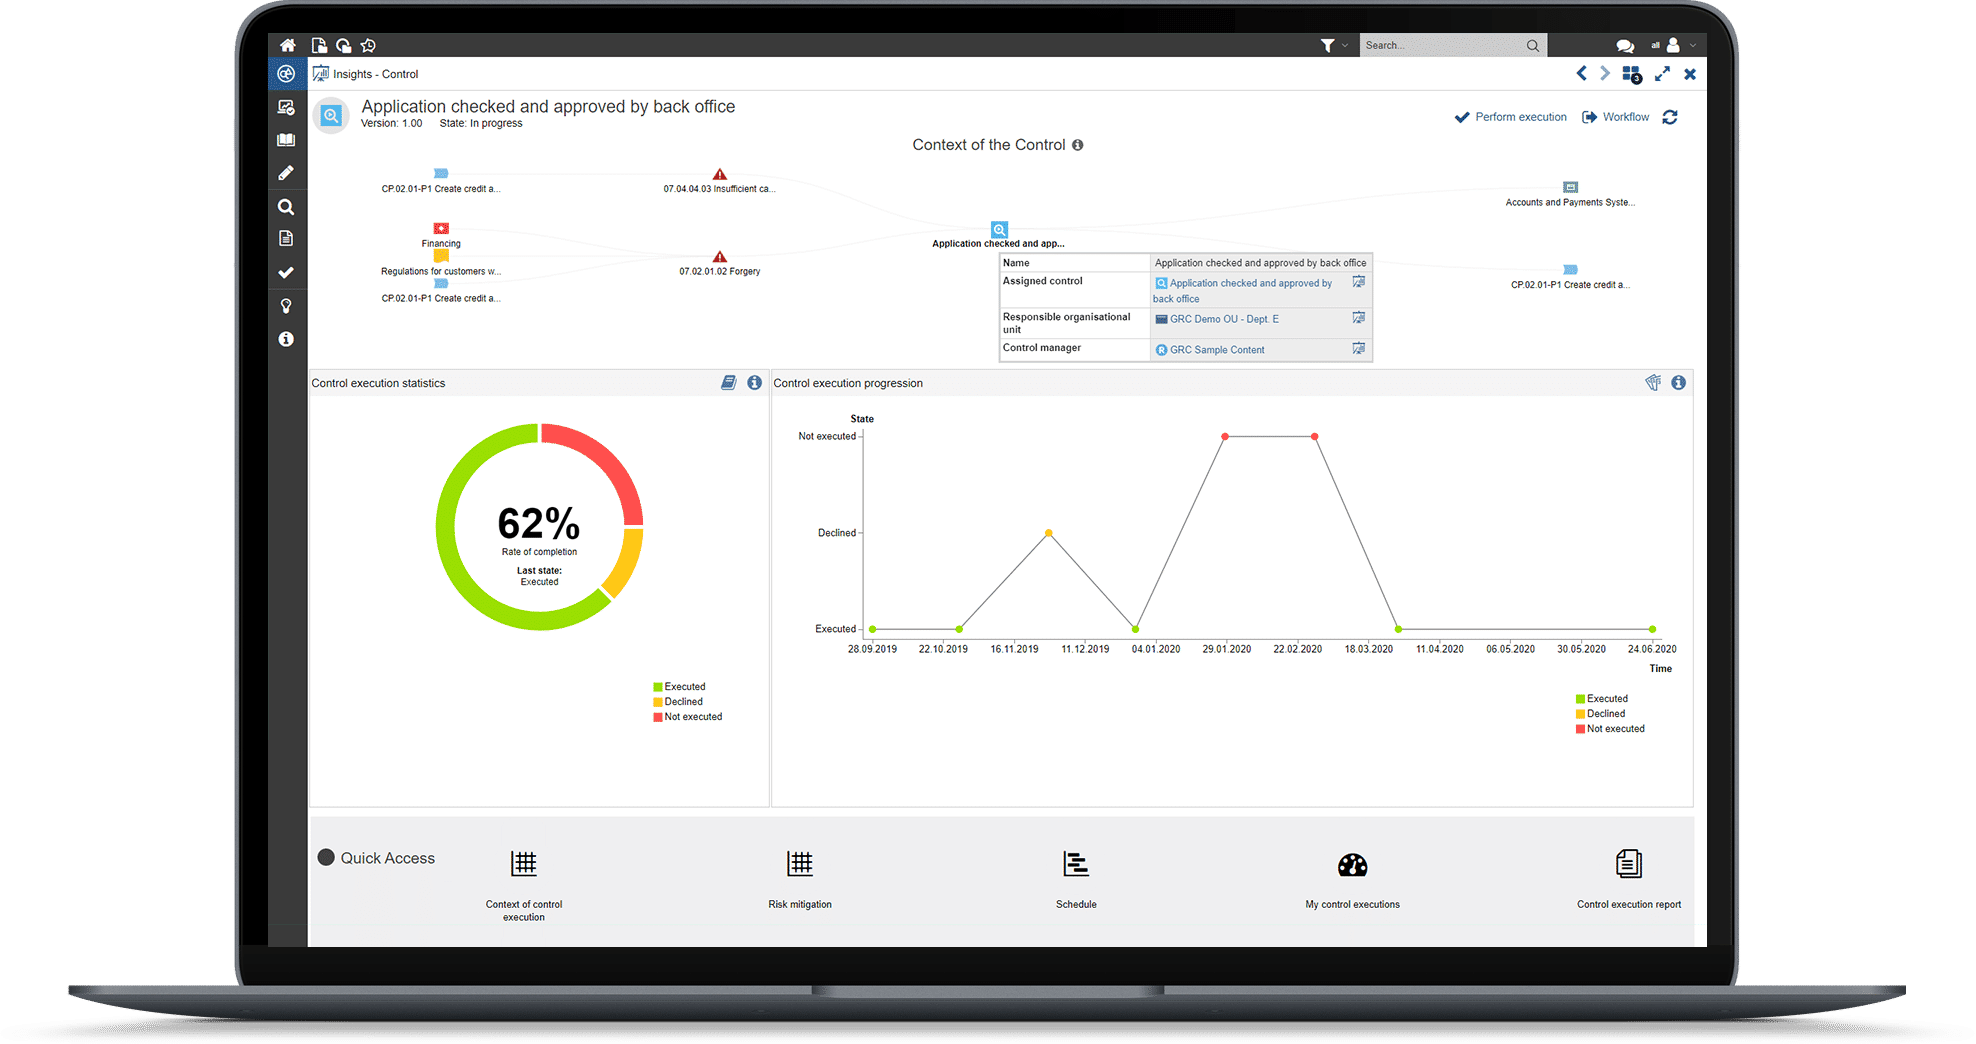The height and width of the screenshot is (1044, 1976).
Task: Select the 07.02.01.02 Forgery risk node
Action: pyautogui.click(x=719, y=264)
